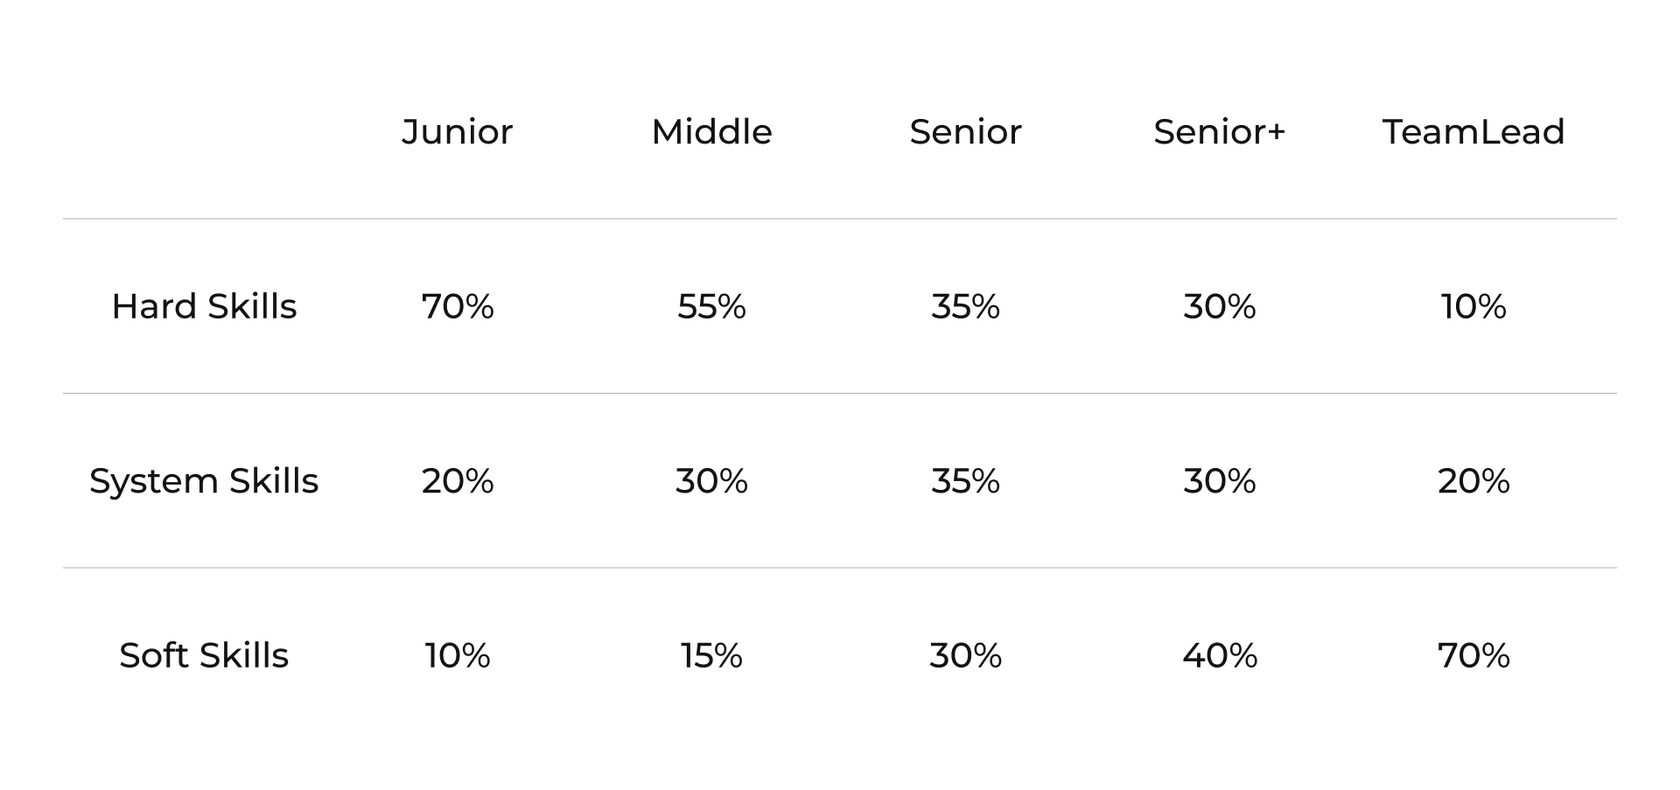Select TeamLead's System Skills 20% cell
The height and width of the screenshot is (790, 1680).
[1473, 481]
